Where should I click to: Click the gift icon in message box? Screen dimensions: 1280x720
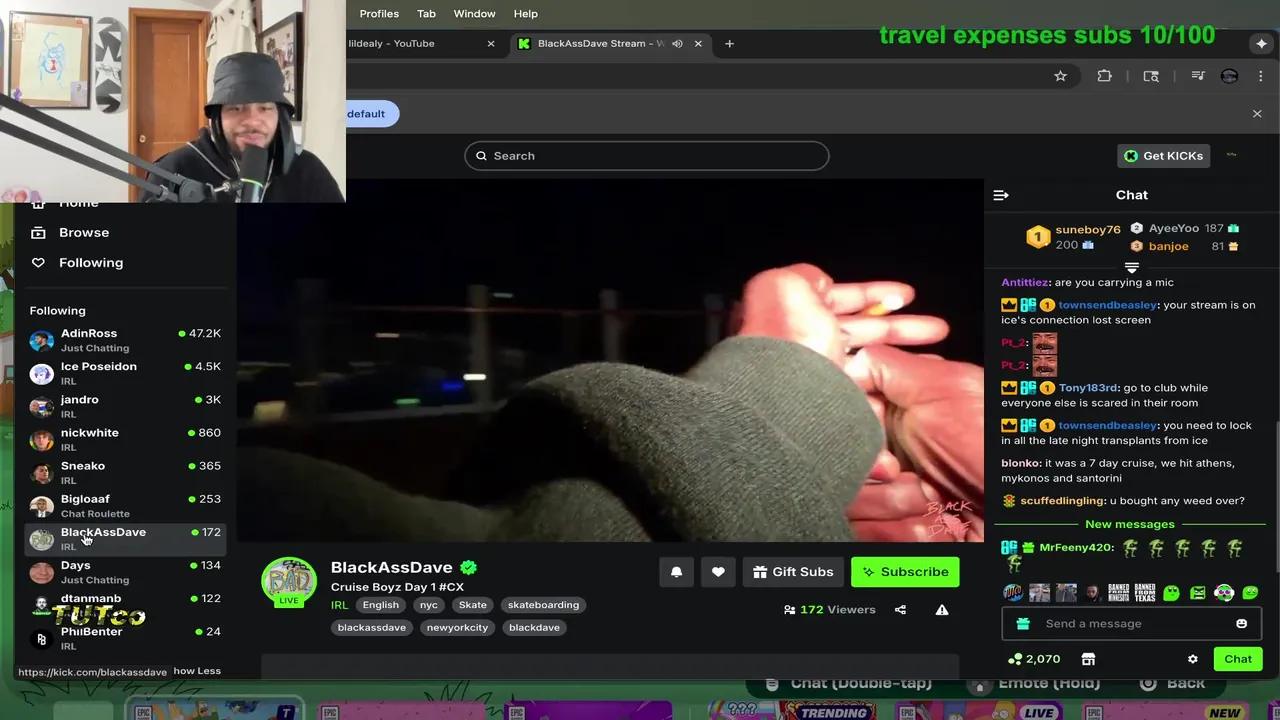tap(1023, 623)
